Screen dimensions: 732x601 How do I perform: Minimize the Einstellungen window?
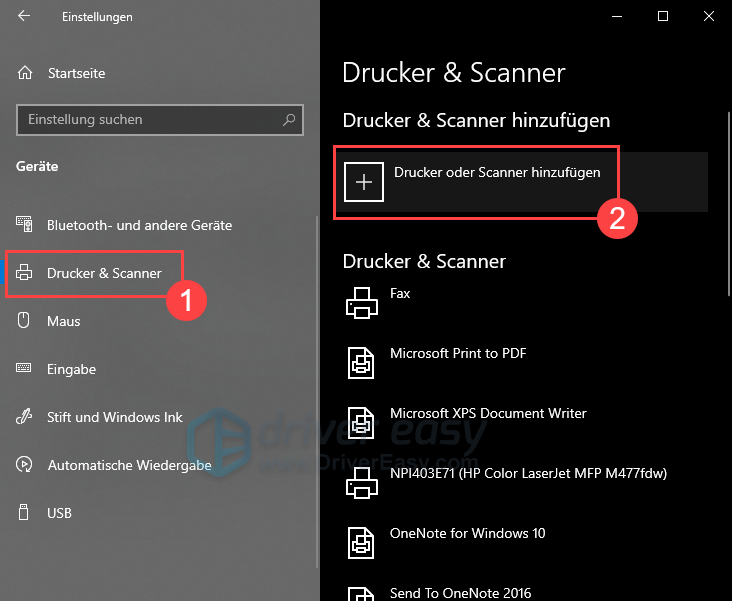click(617, 16)
